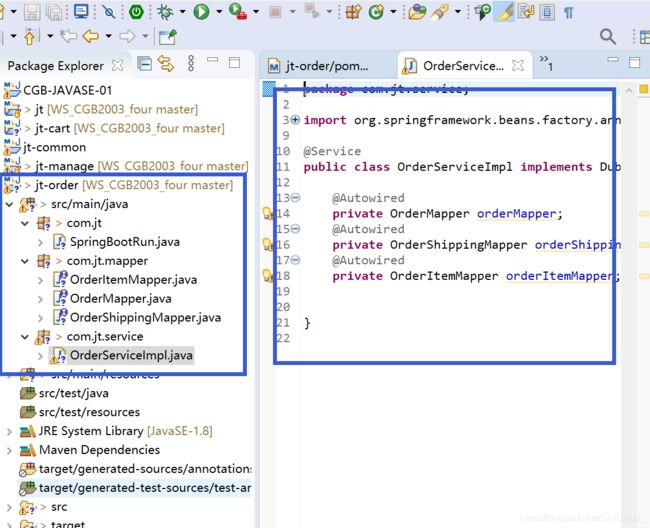Screen dimensions: 650x528
Task: Show hidden editors list »1
Action: click(546, 63)
